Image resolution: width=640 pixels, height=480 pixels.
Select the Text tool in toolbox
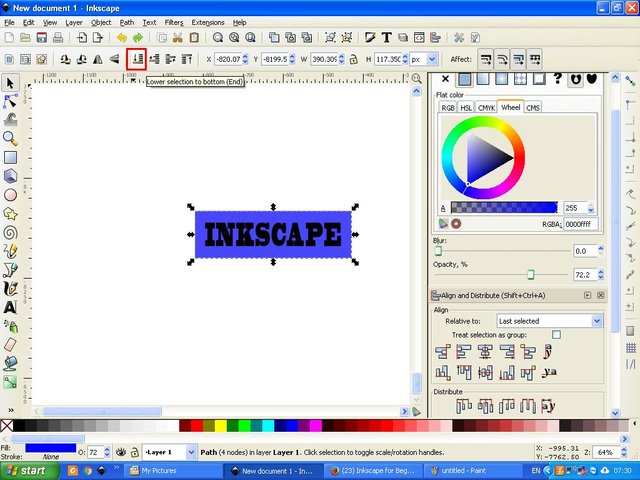coord(10,307)
